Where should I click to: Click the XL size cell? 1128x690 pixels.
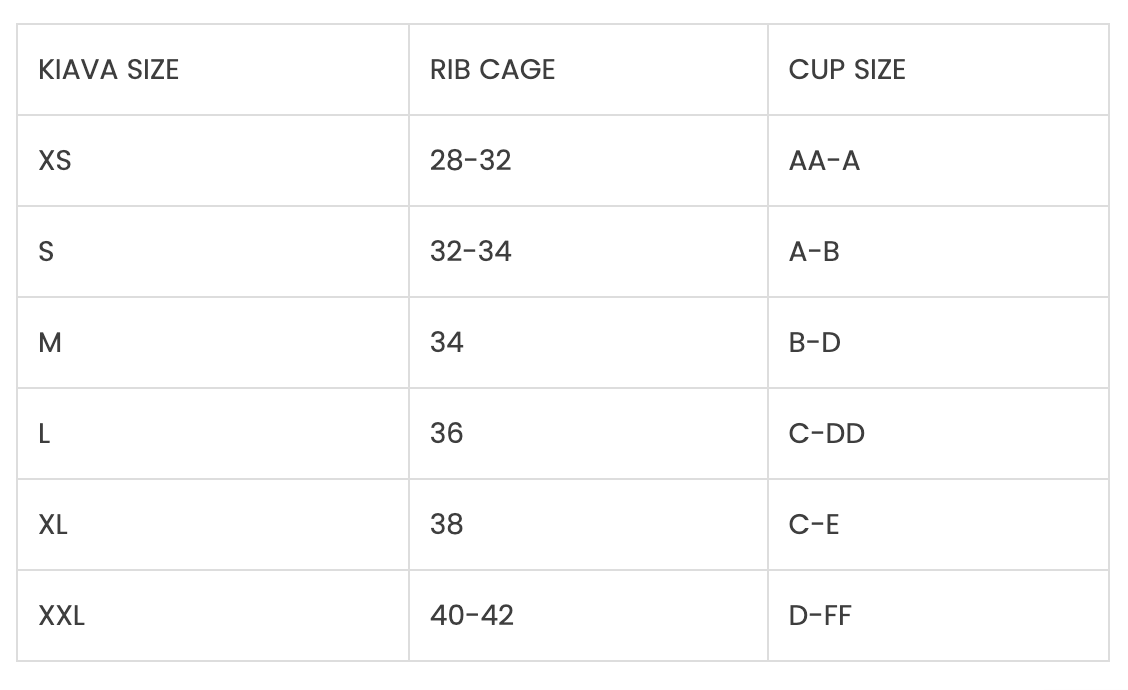53,525
